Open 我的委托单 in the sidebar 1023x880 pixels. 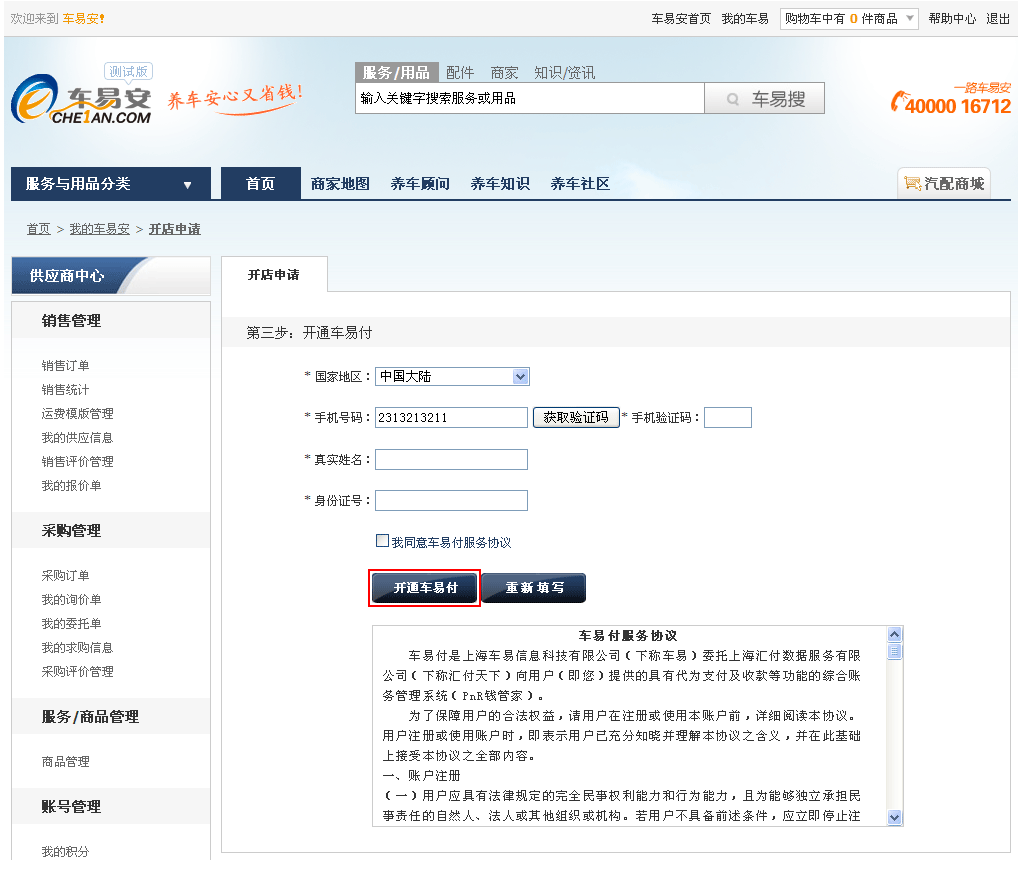71,624
